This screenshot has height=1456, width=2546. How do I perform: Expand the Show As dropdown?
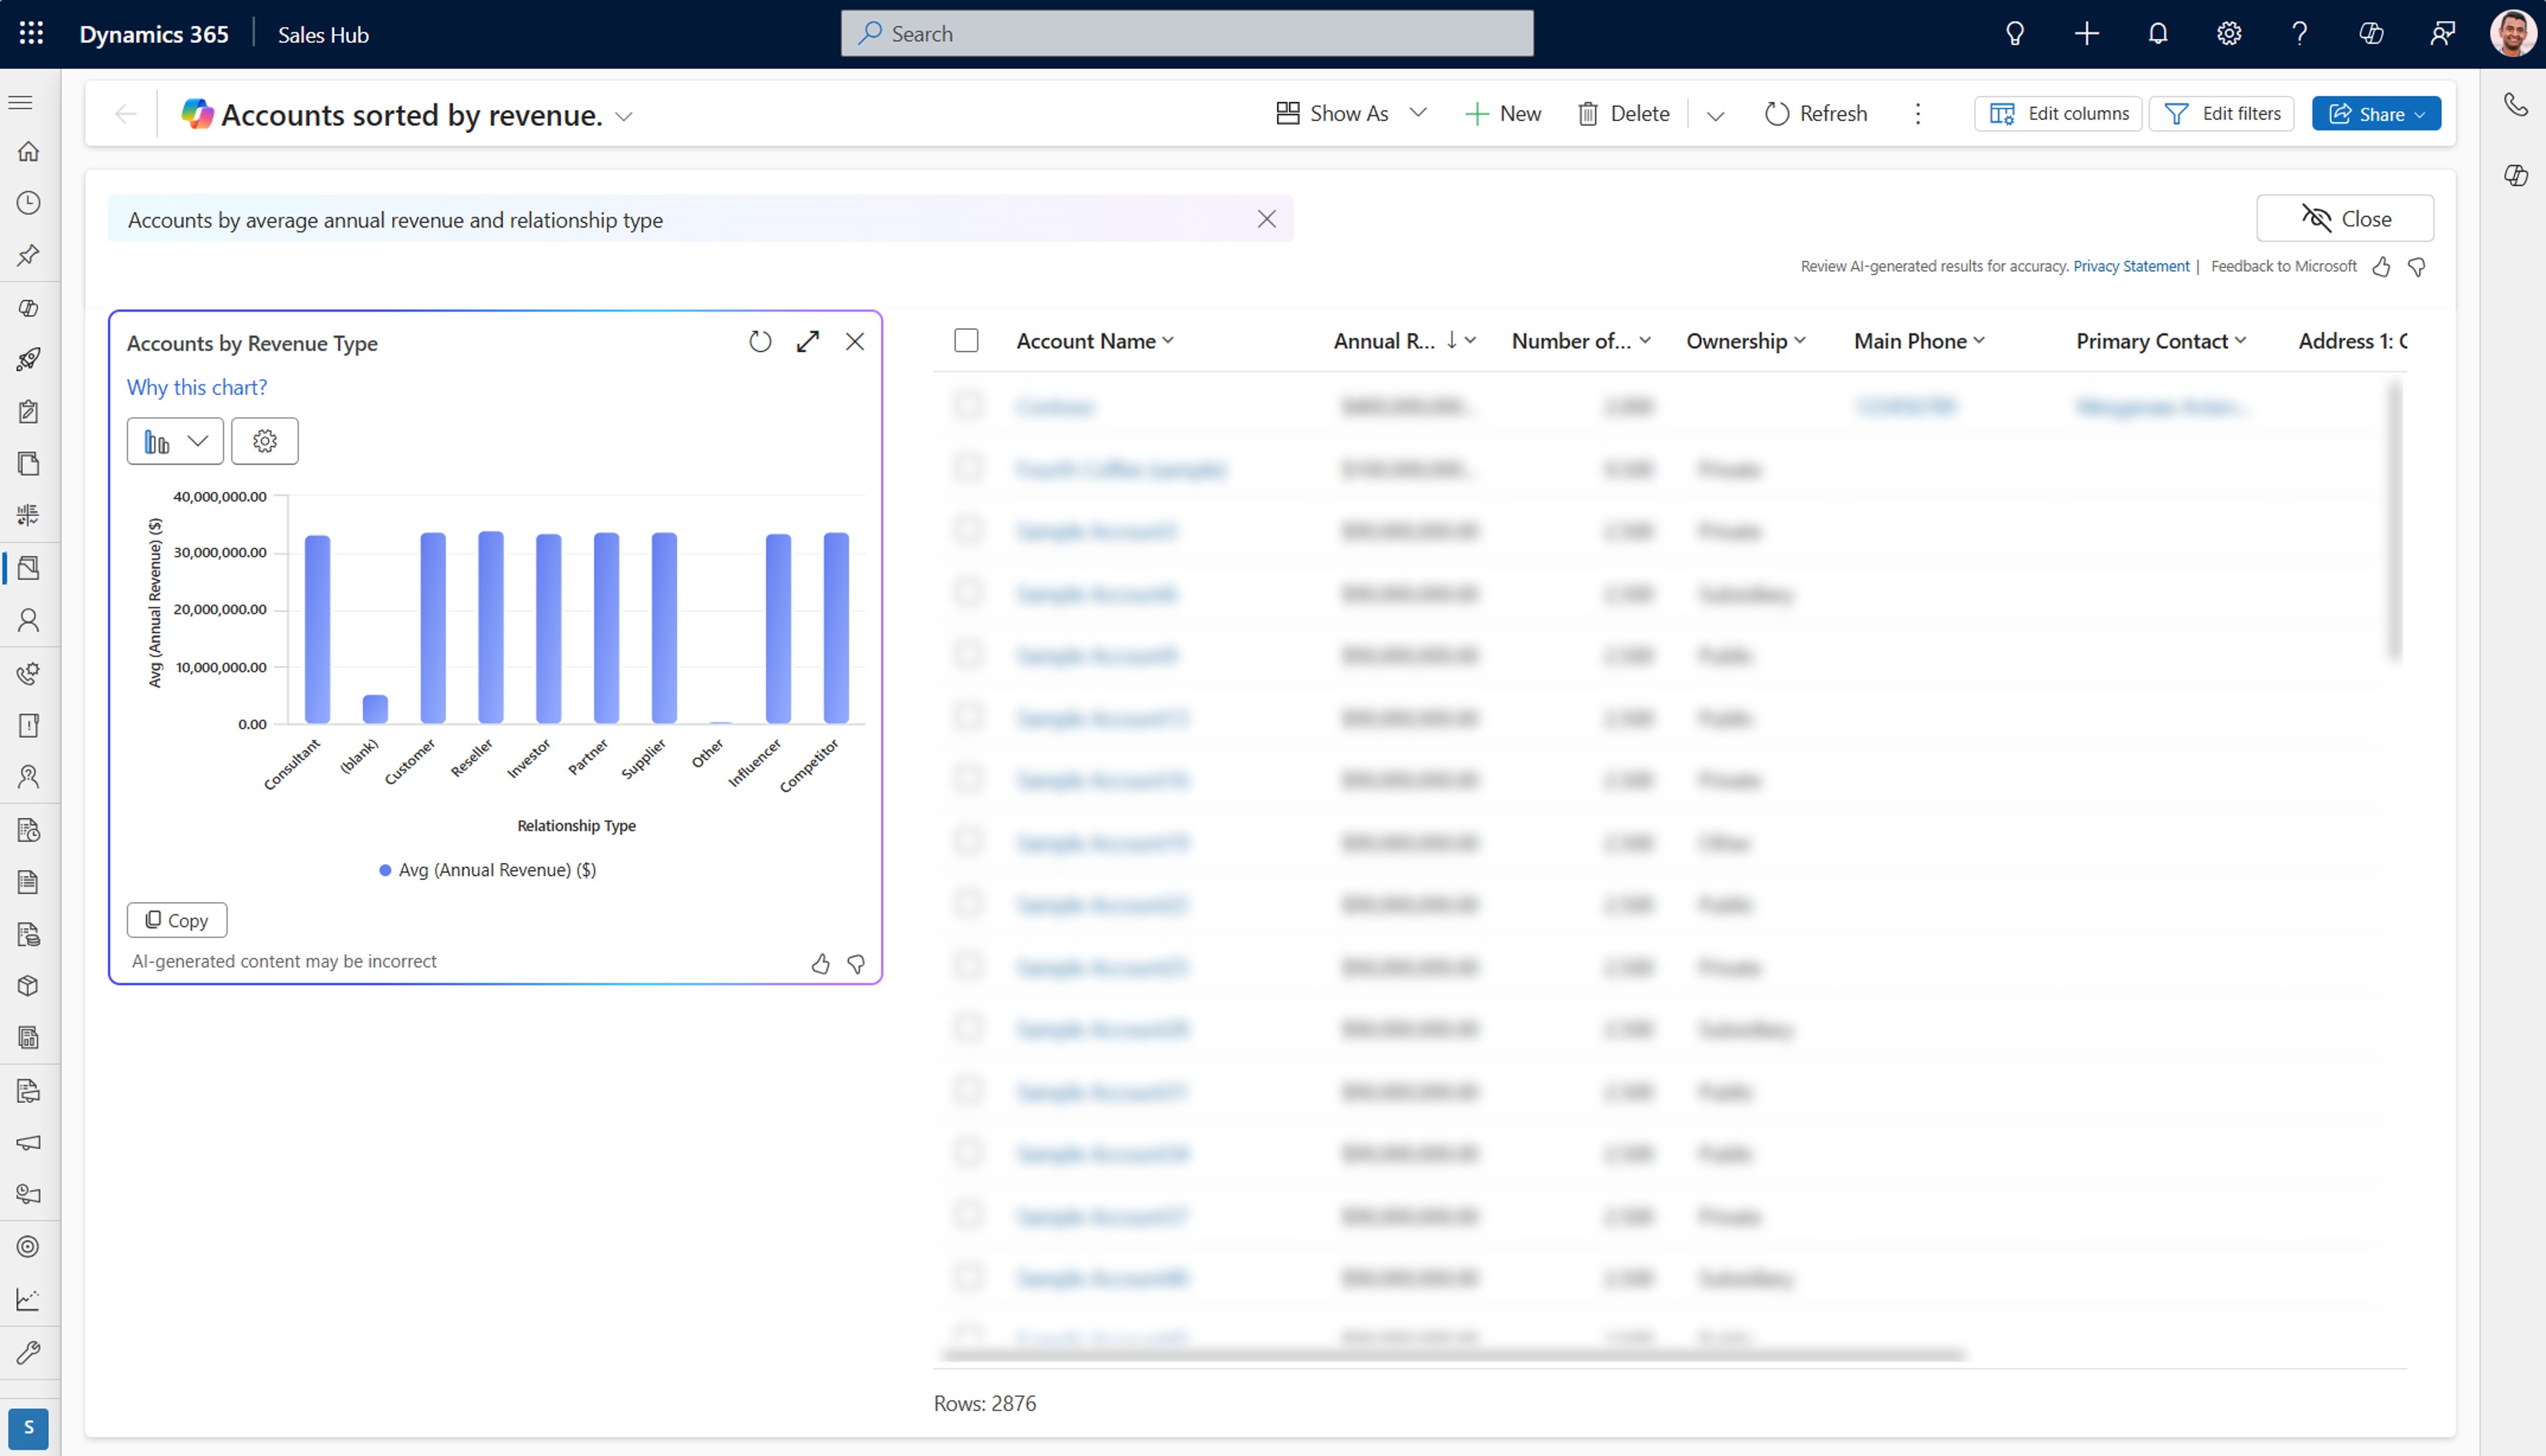[1417, 113]
